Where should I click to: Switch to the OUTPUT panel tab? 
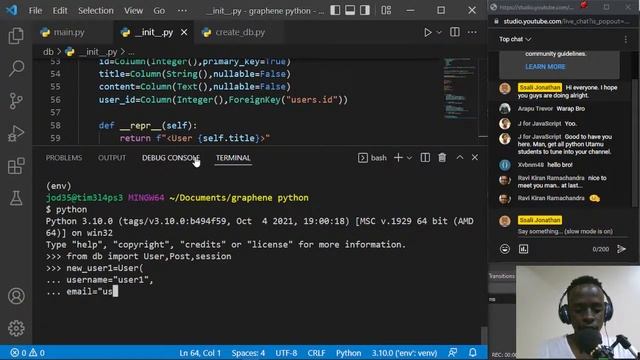(112, 158)
